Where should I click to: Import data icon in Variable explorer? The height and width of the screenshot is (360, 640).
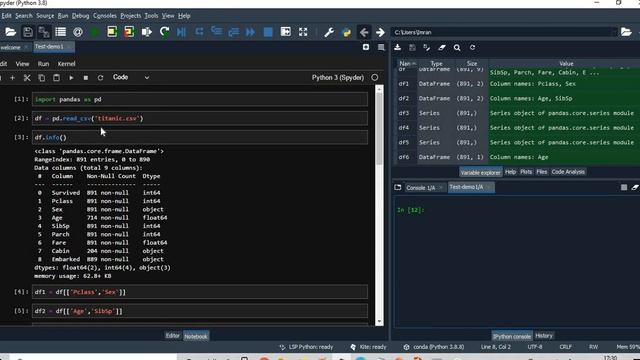[x=398, y=47]
